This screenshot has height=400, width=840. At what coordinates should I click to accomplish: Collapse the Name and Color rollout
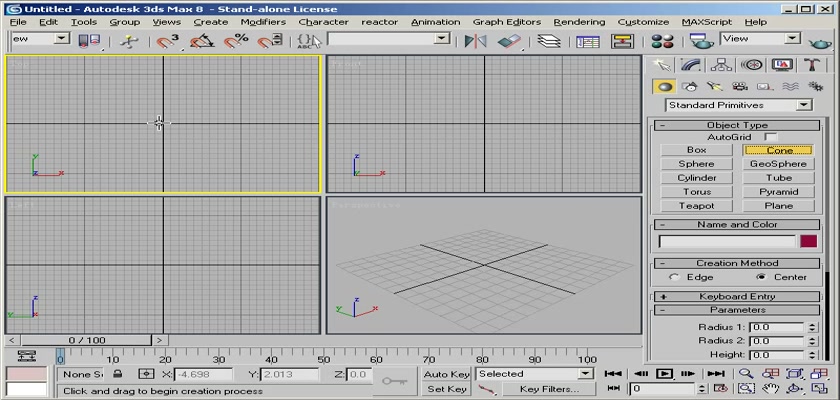click(x=737, y=224)
